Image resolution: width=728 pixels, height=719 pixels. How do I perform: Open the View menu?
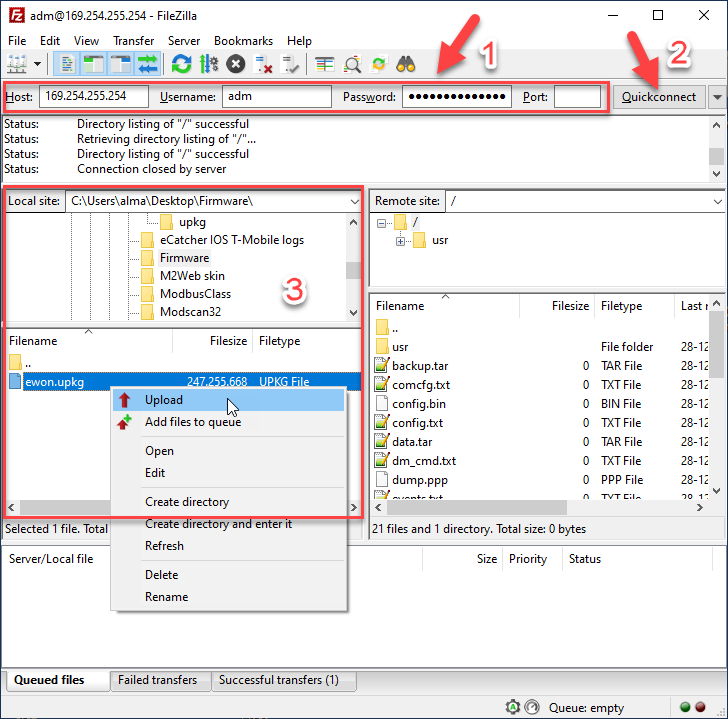click(86, 41)
